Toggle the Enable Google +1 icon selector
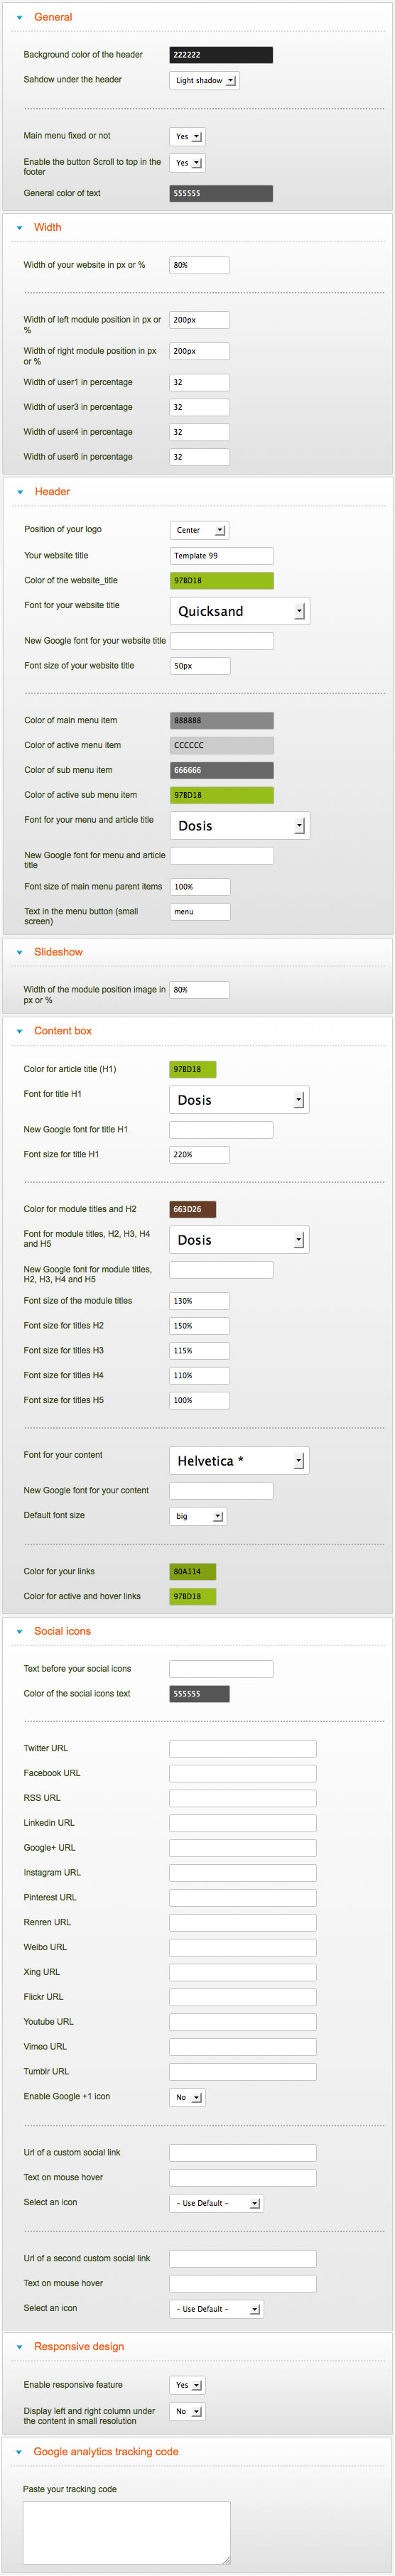Viewport: 395px width, 2576px height. [187, 2097]
